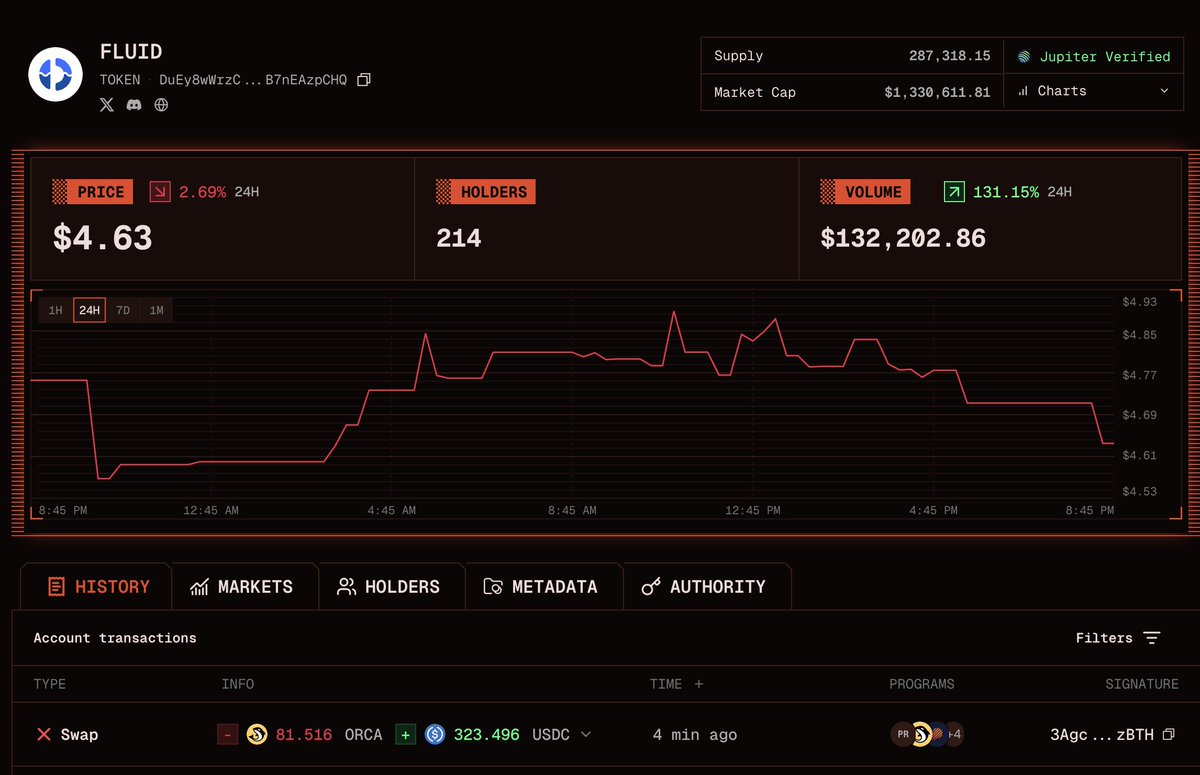Open the Filters control

1118,638
